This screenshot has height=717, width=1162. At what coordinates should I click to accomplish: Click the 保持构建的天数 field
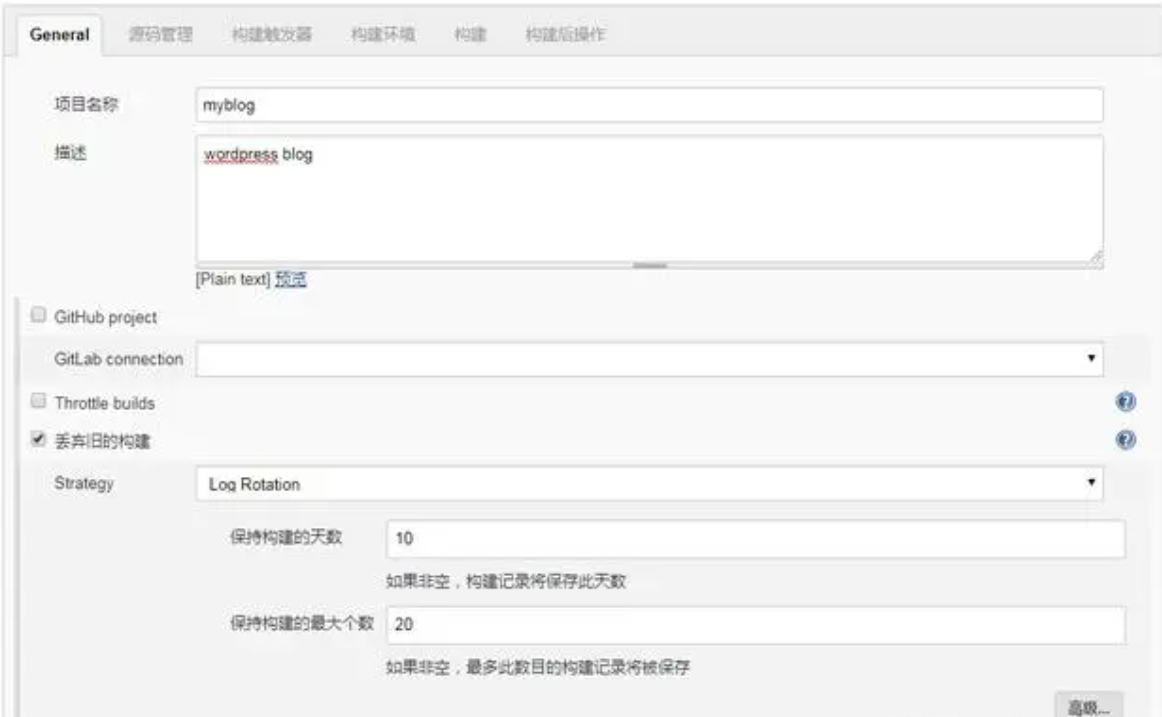(x=755, y=539)
